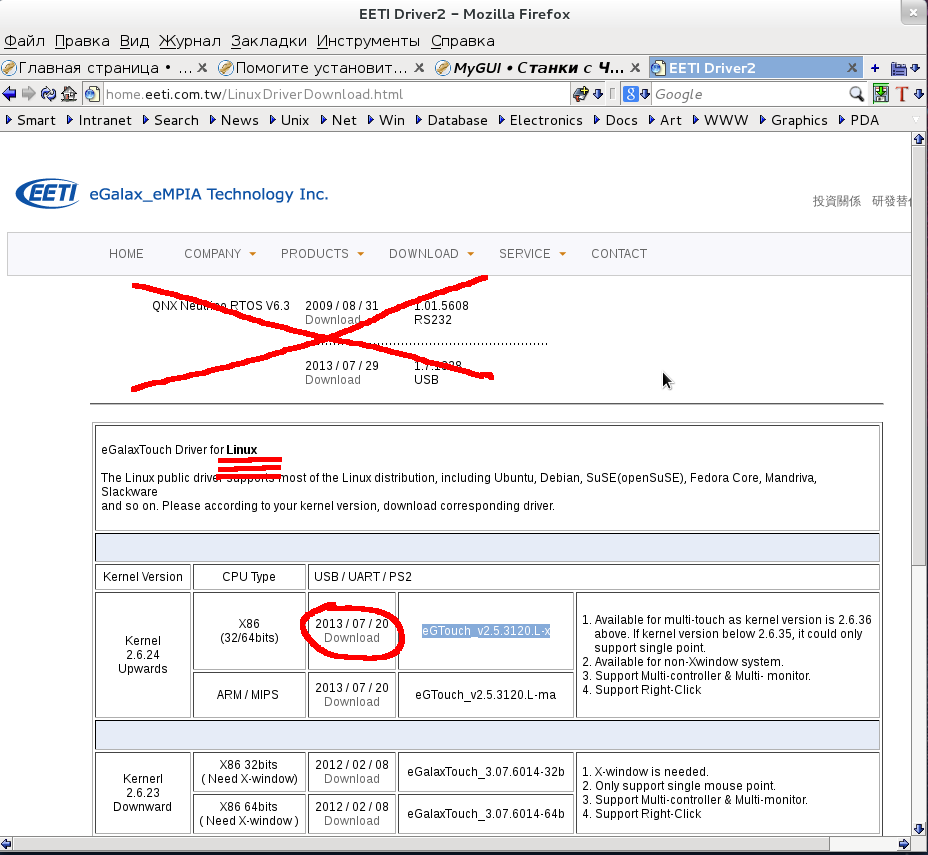This screenshot has width=928, height=855.
Task: Switch to the Главная страница tab
Action: 105,68
